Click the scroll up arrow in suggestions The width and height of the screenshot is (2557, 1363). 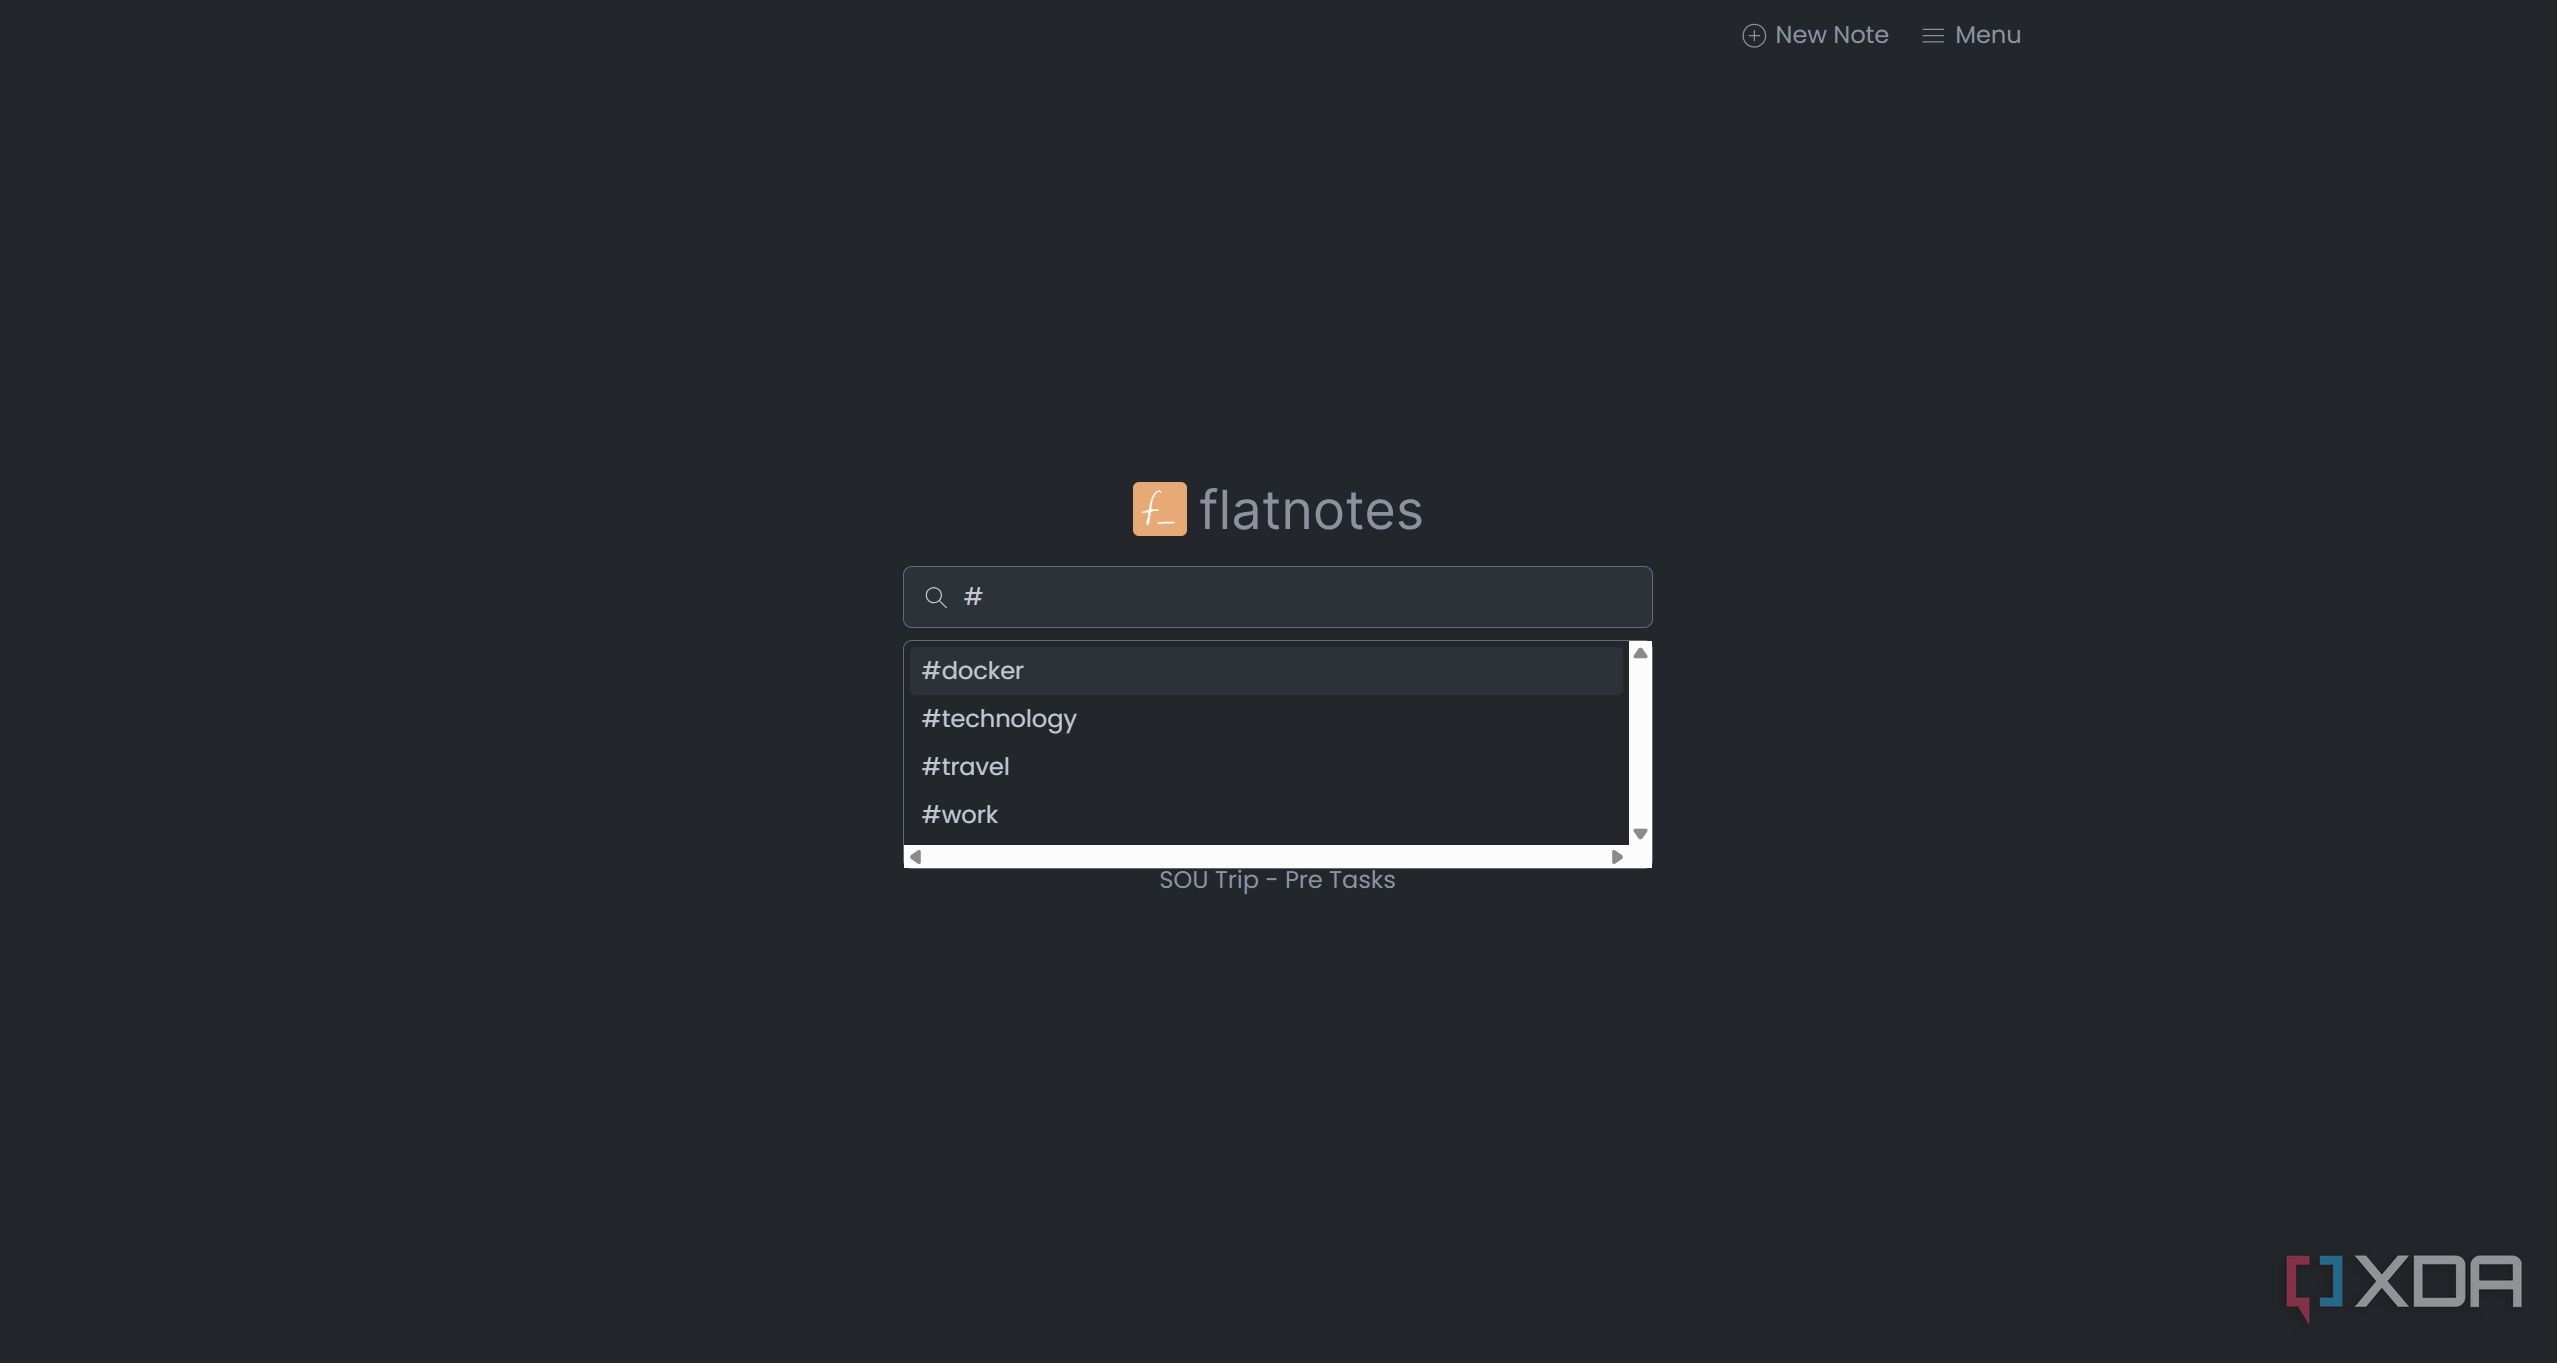1640,653
